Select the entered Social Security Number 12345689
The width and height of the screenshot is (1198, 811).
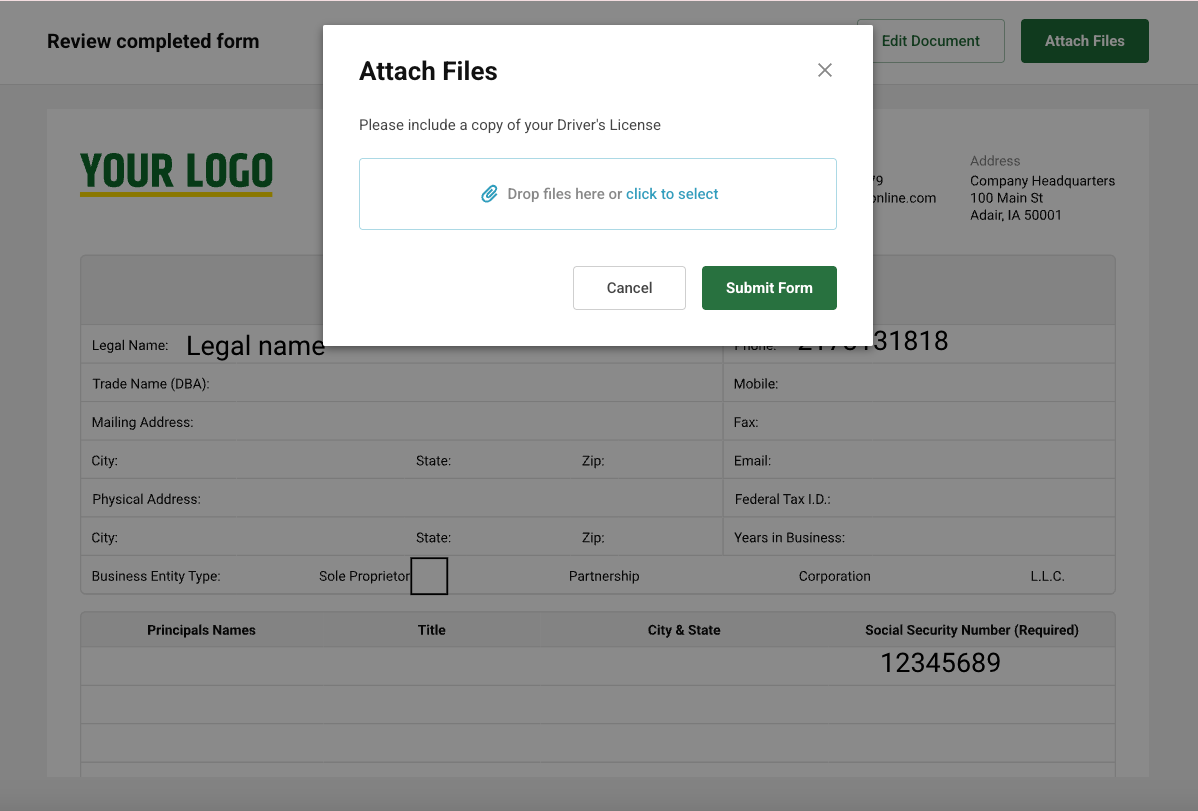pos(939,661)
